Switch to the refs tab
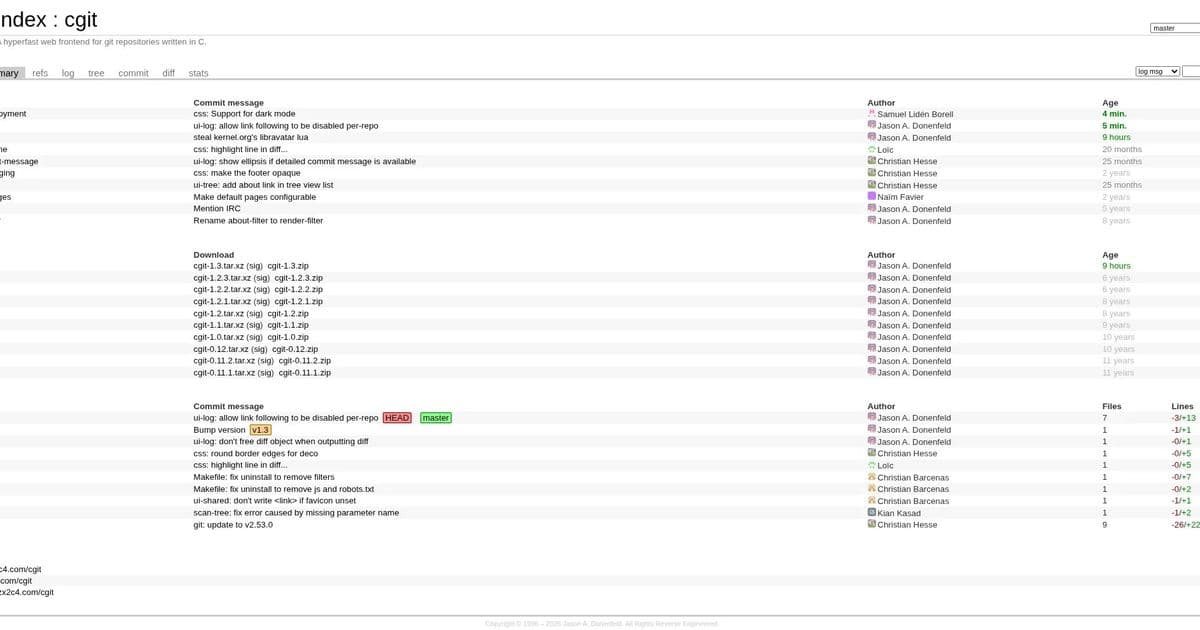 (40, 72)
